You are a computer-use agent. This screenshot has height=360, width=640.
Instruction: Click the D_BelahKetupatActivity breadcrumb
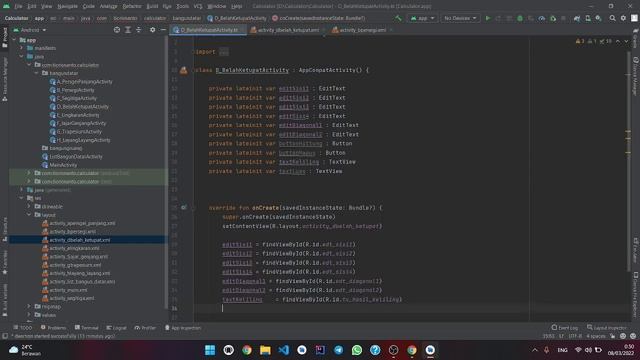[237, 18]
